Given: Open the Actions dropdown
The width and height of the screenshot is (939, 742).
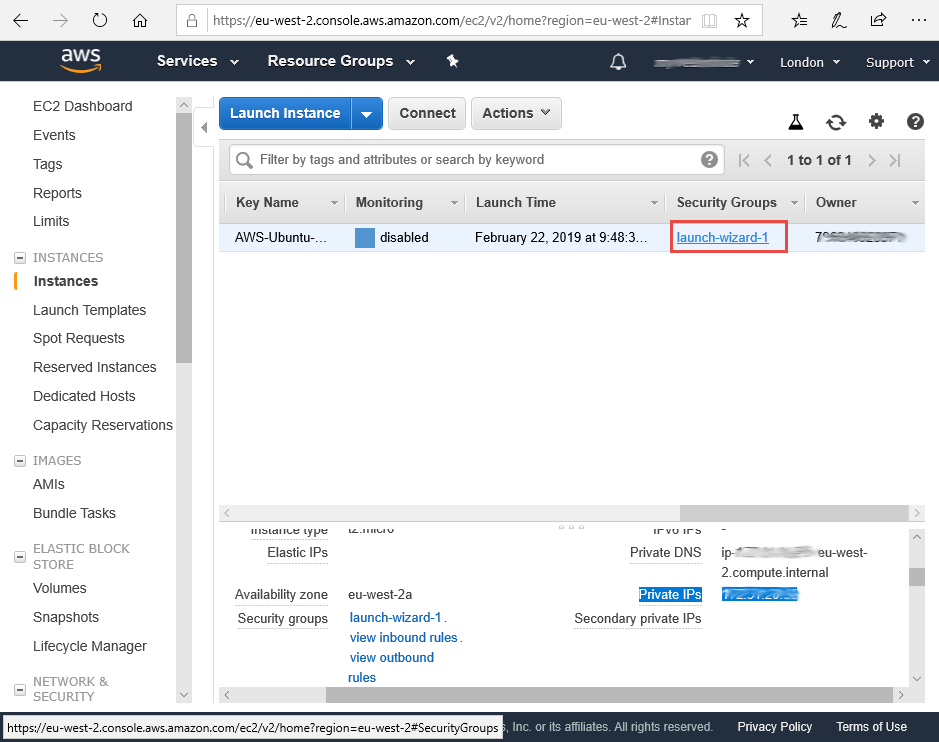Looking at the screenshot, I should click(516, 113).
